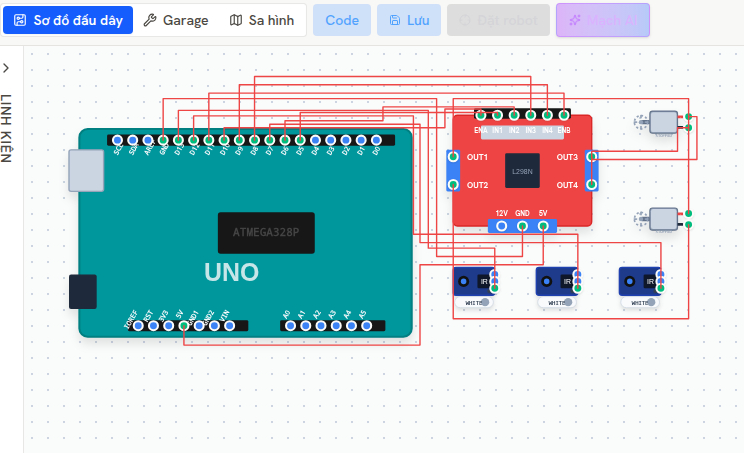
Task: Select the SCL pin on the UNO
Action: coord(118,140)
